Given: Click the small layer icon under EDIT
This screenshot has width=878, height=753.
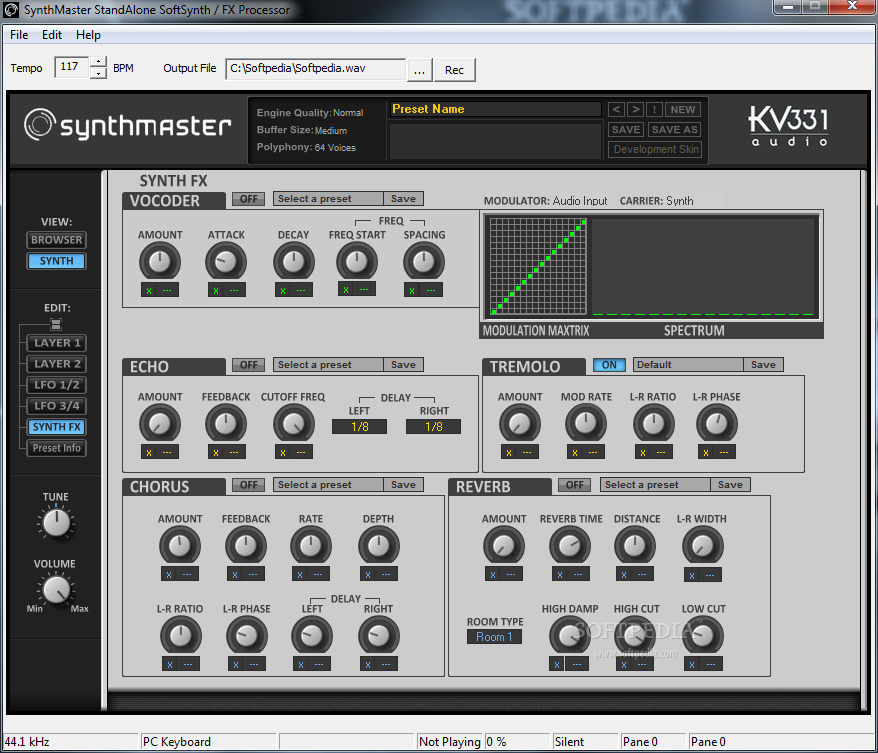Looking at the screenshot, I should point(55,324).
